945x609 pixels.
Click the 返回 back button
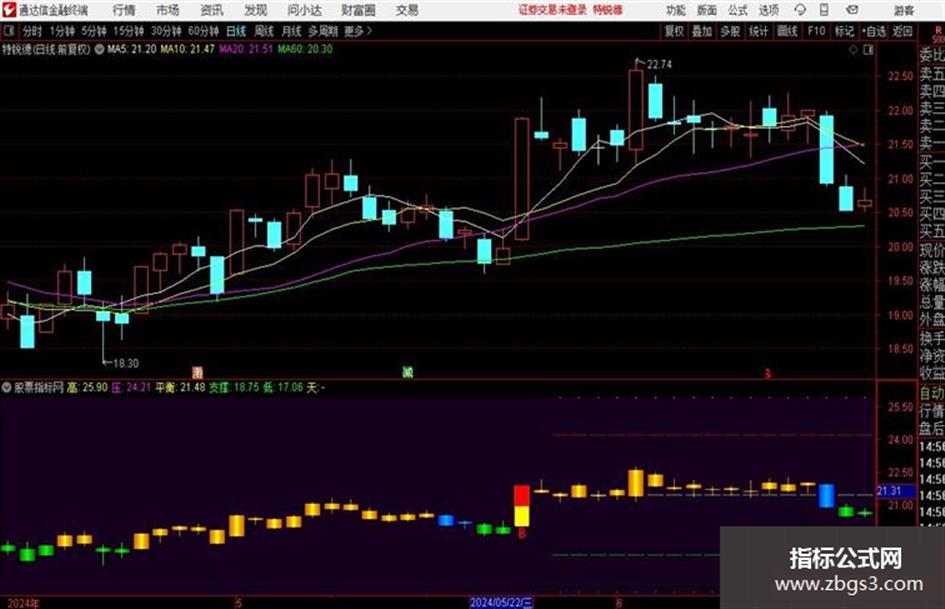point(902,31)
